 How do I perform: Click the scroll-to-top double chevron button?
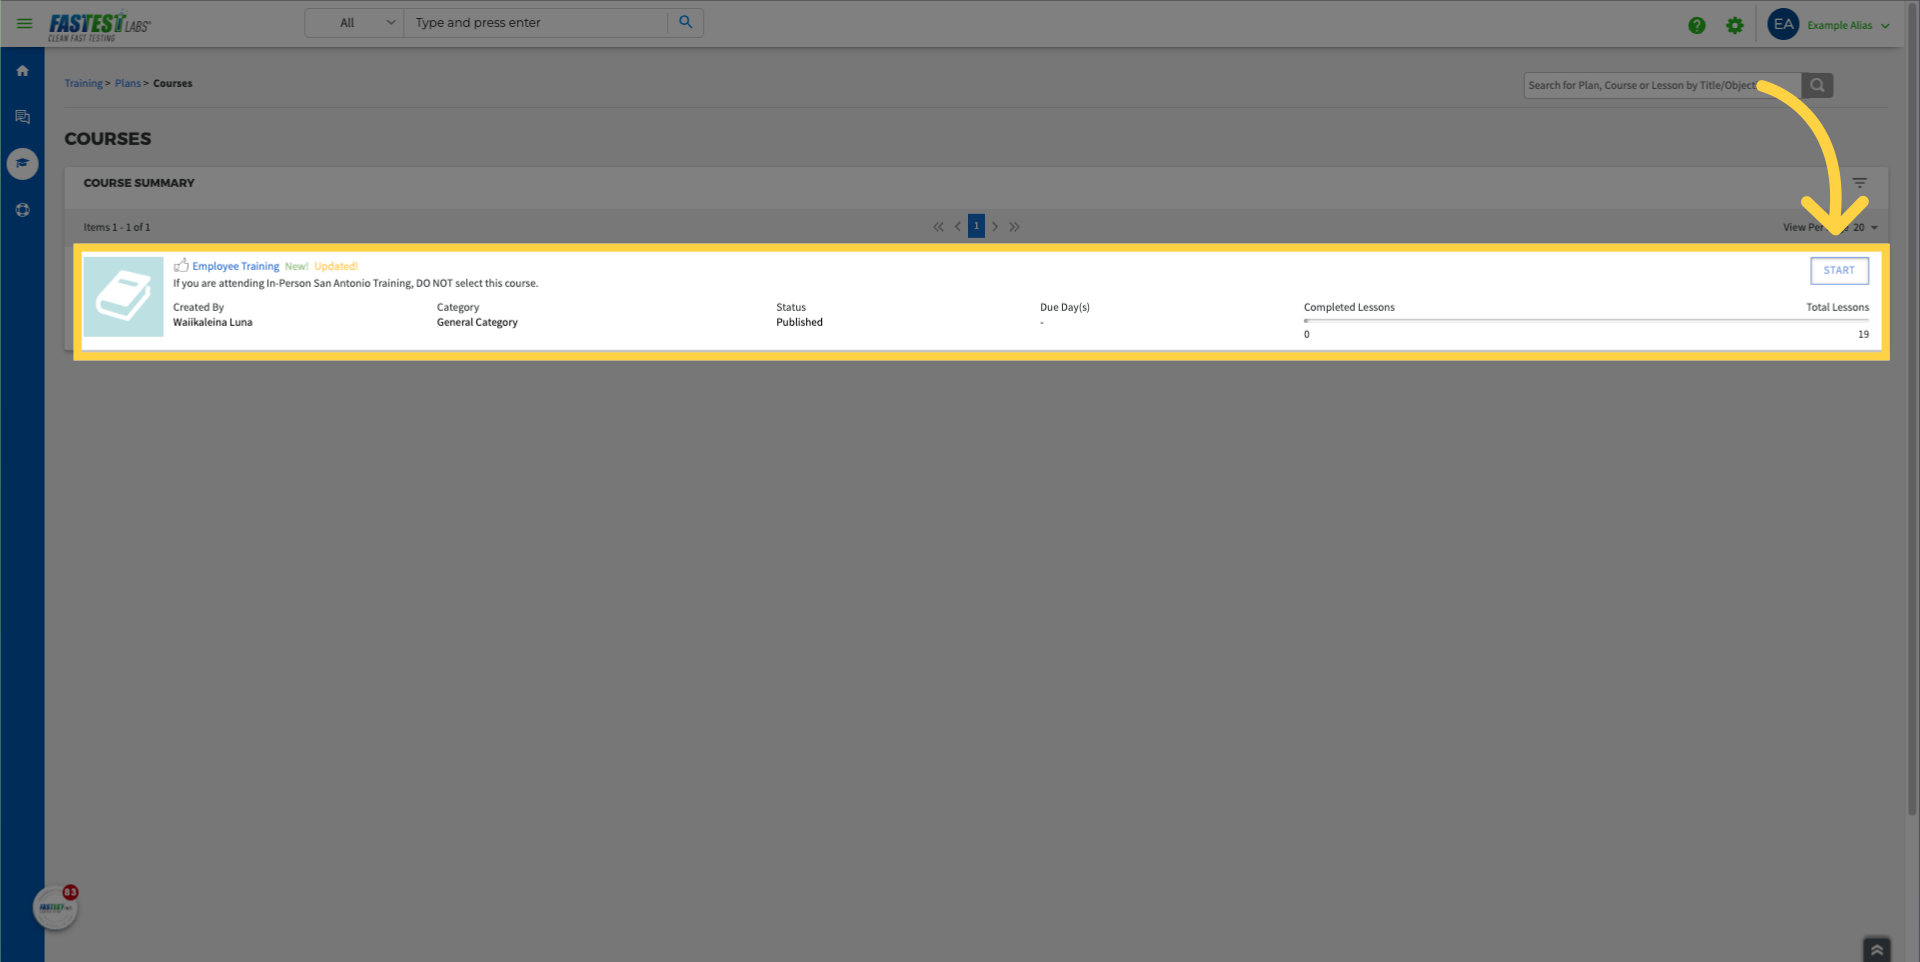point(1877,950)
